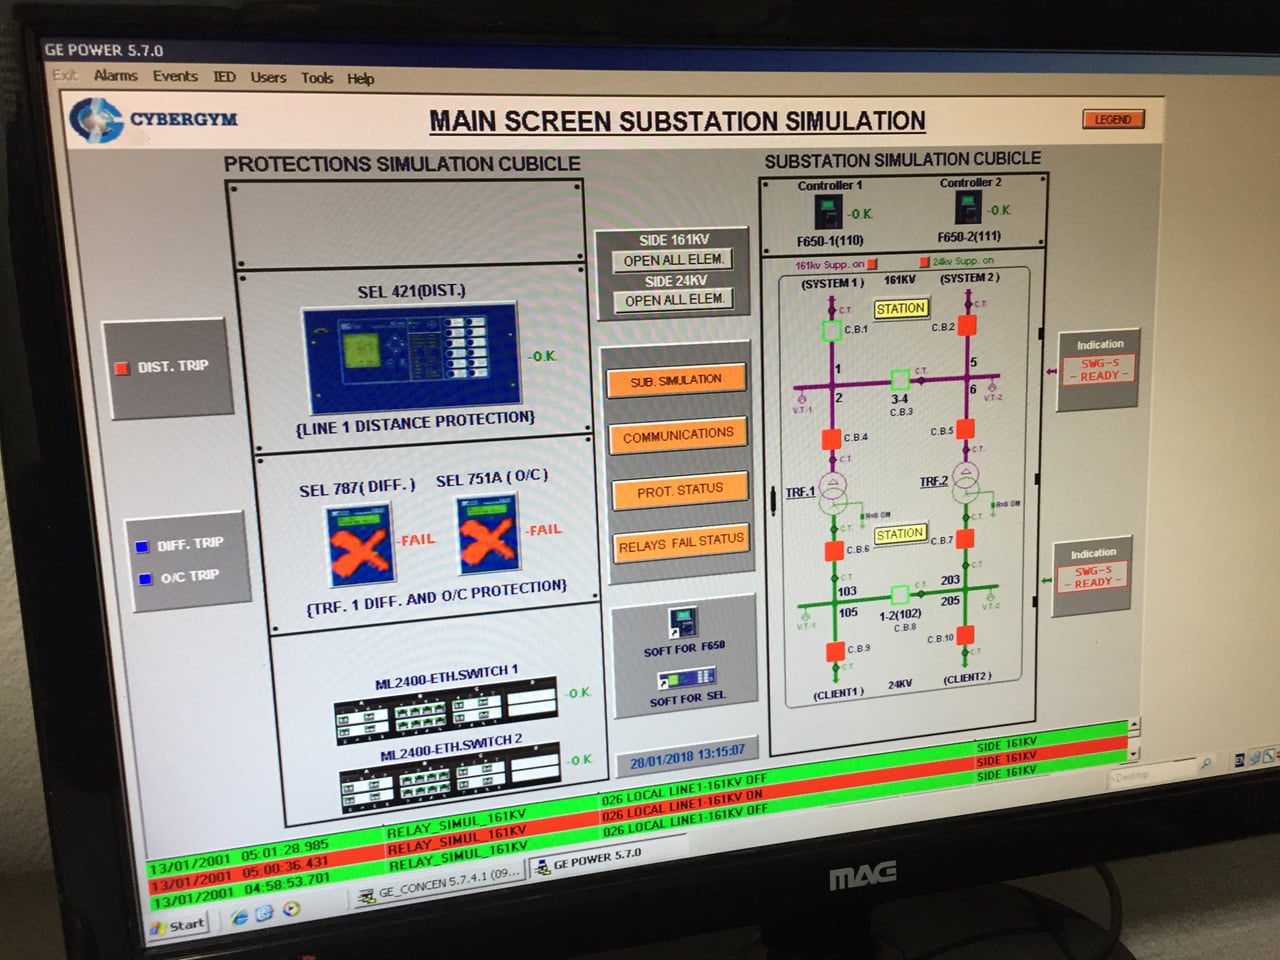Click the alarm list scroll-up arrow
The image size is (1280, 960).
[x=1134, y=726]
